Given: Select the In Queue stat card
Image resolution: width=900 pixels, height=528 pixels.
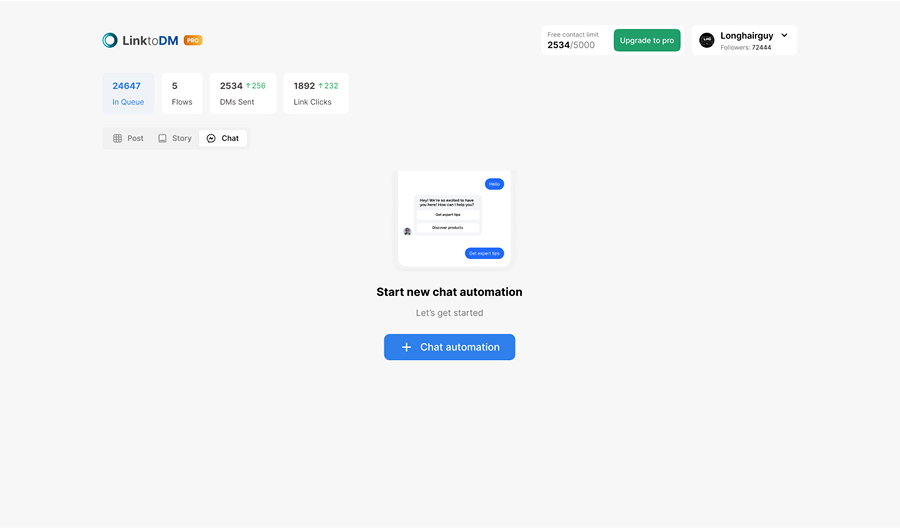Looking at the screenshot, I should (128, 93).
